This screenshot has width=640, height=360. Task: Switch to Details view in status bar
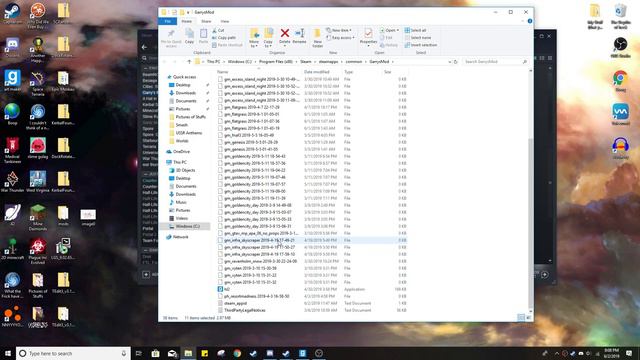coord(521,318)
